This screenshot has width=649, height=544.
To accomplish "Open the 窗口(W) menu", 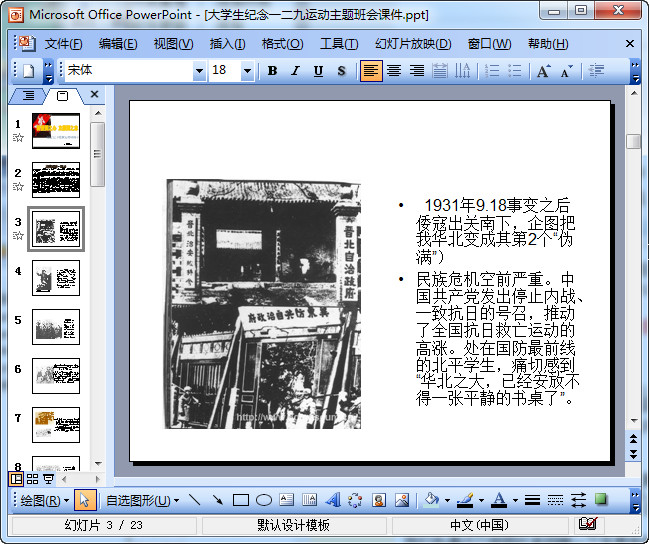I will pyautogui.click(x=489, y=43).
